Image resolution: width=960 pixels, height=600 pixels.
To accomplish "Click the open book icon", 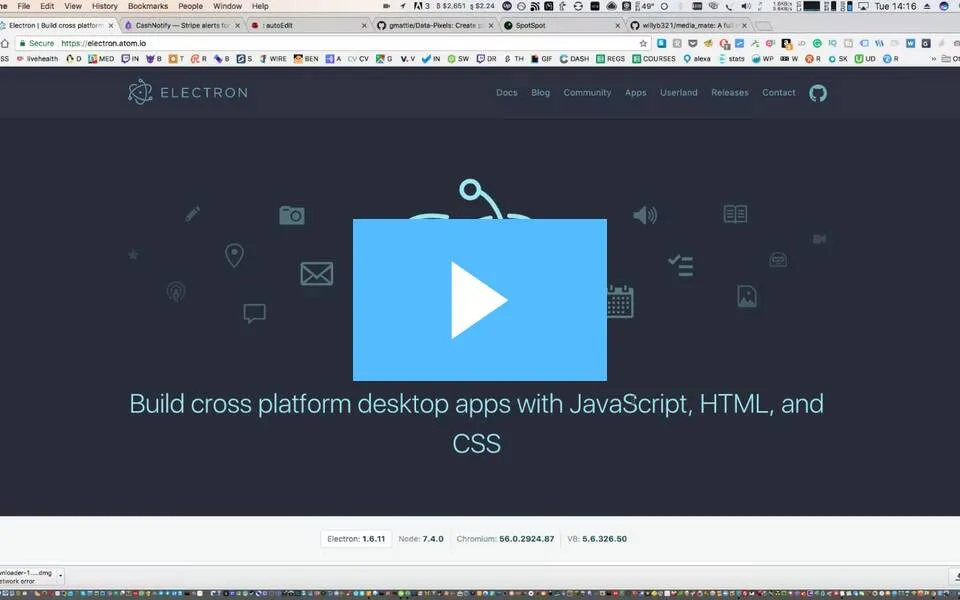I will point(735,214).
